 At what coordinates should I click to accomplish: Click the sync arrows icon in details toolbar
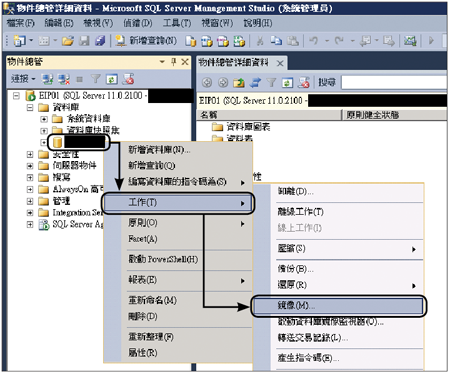click(255, 82)
